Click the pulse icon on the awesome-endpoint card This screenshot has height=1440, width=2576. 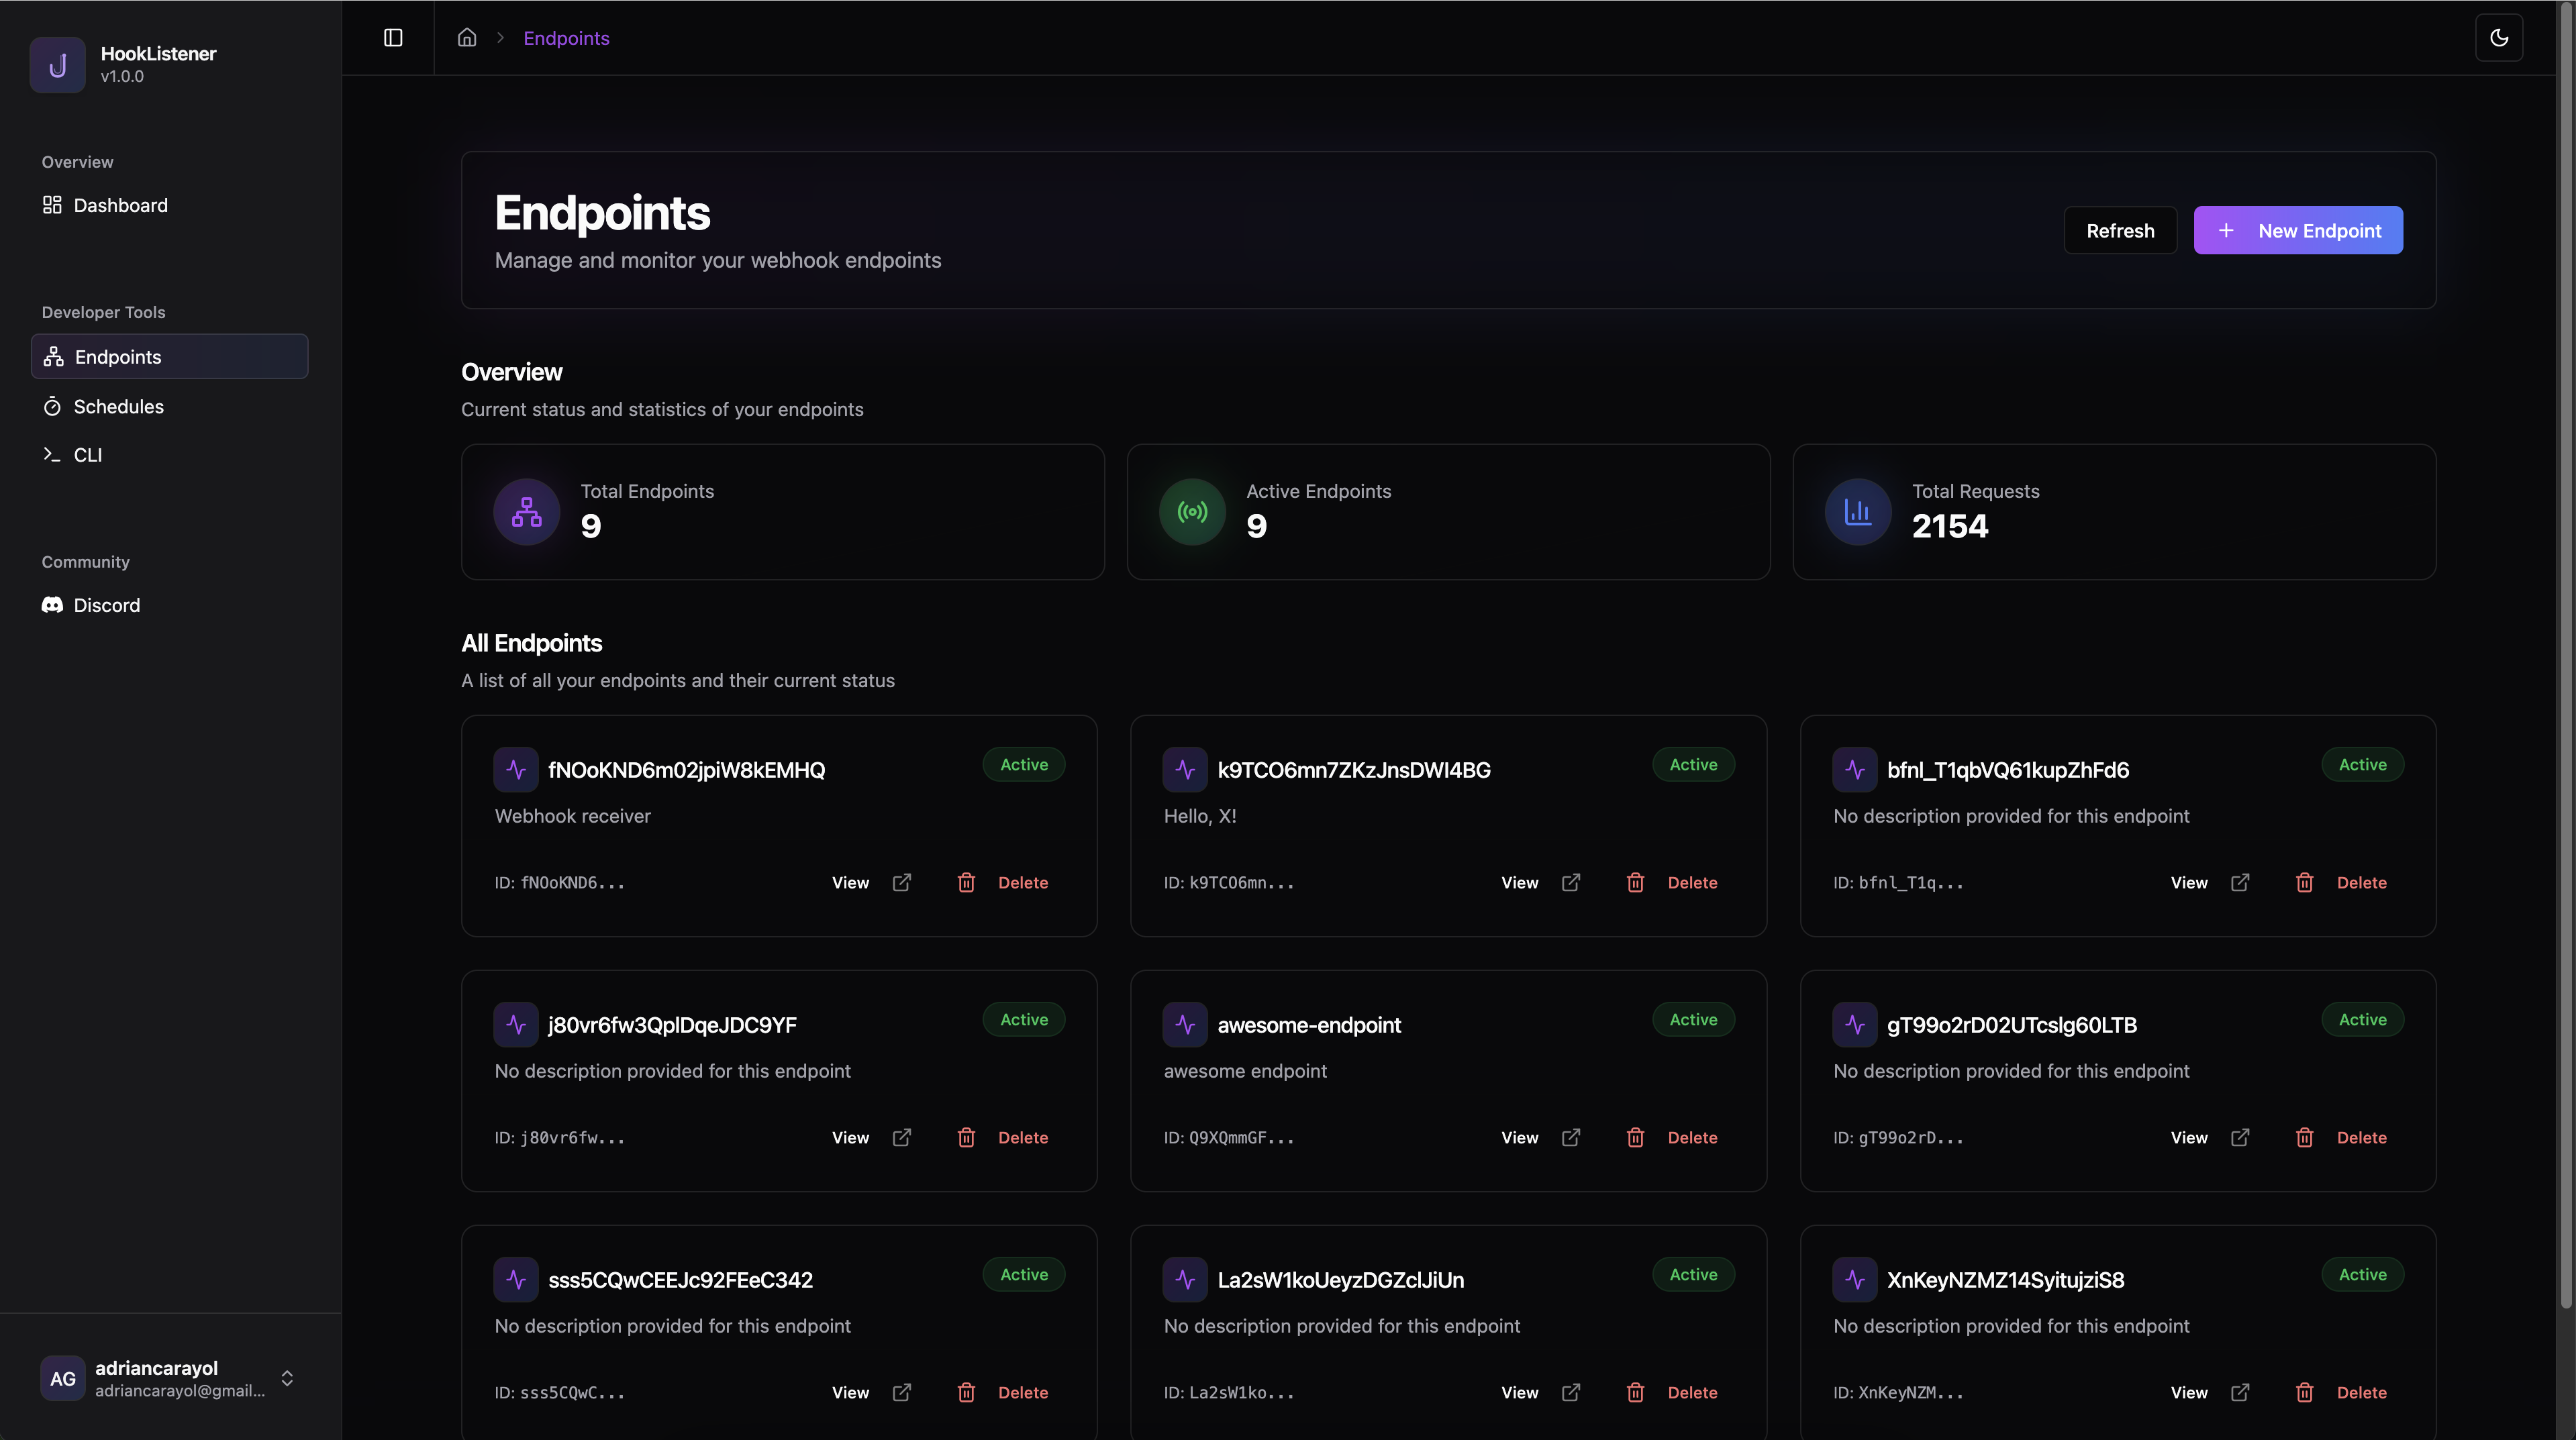(x=1185, y=1024)
